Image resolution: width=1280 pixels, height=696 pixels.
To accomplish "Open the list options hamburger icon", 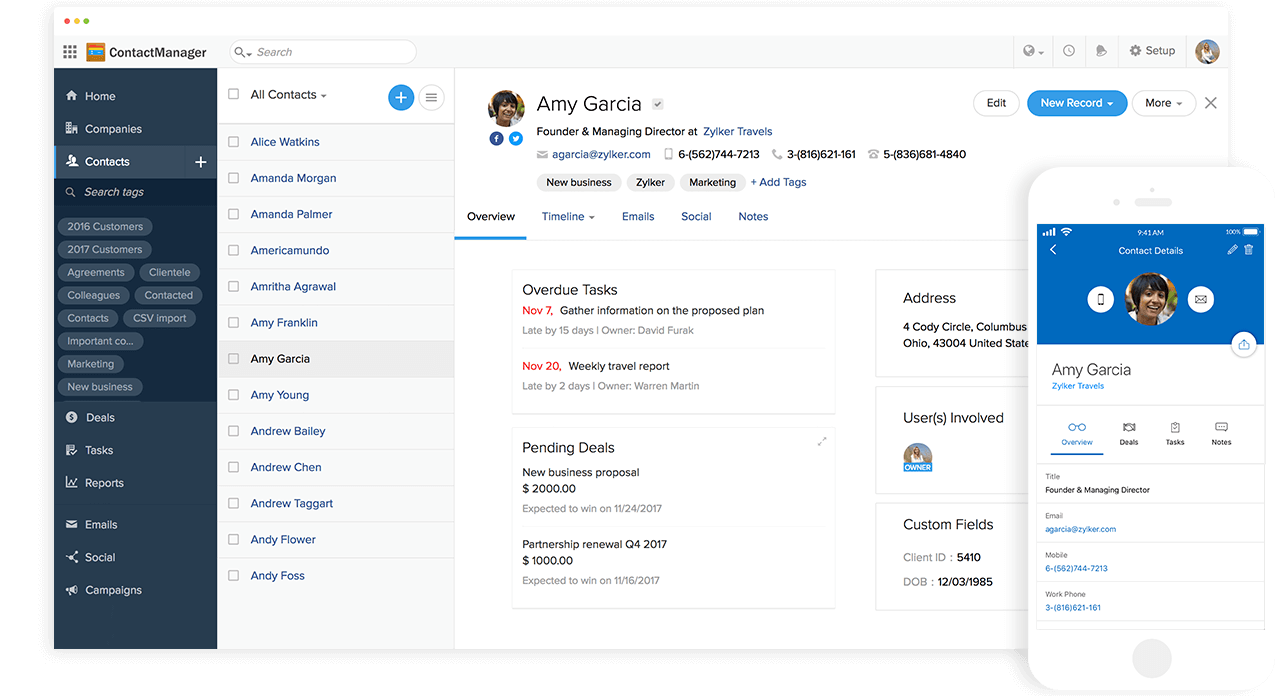I will (431, 97).
